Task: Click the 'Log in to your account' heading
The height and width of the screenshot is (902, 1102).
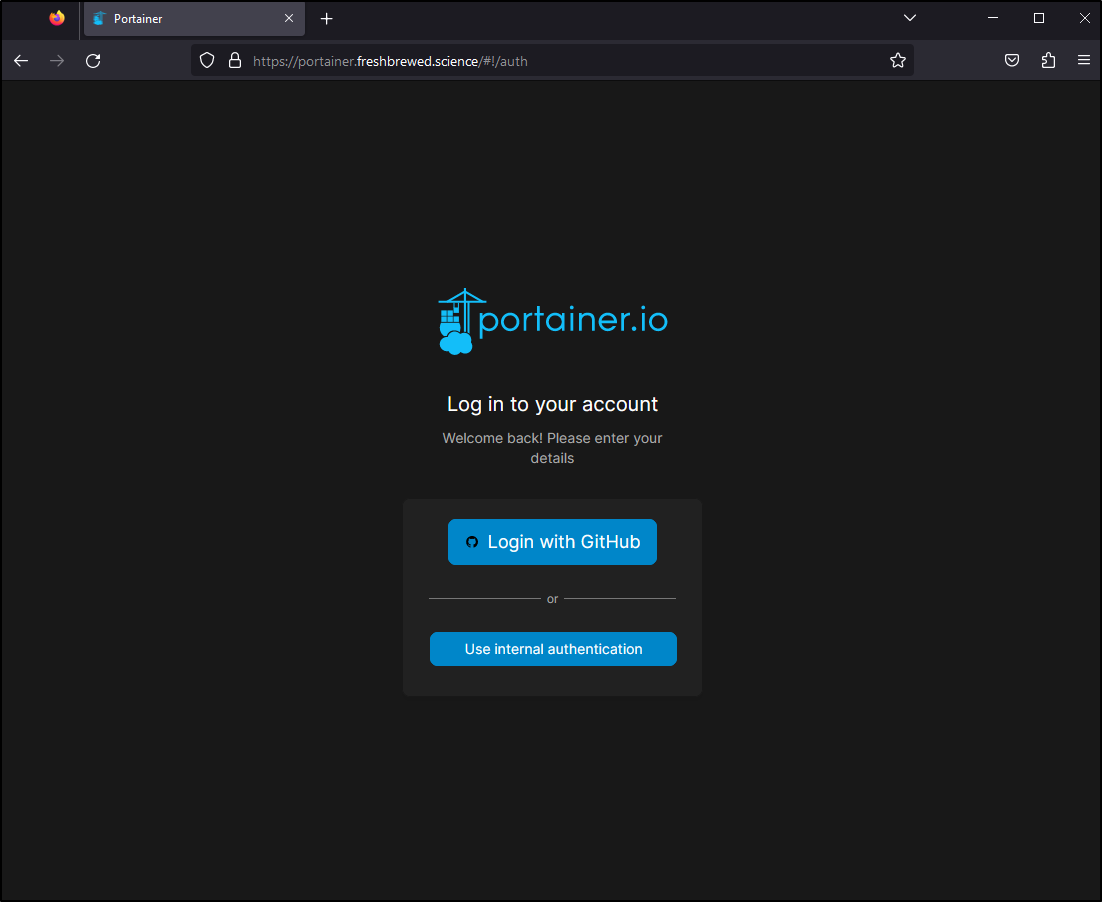Action: [552, 404]
